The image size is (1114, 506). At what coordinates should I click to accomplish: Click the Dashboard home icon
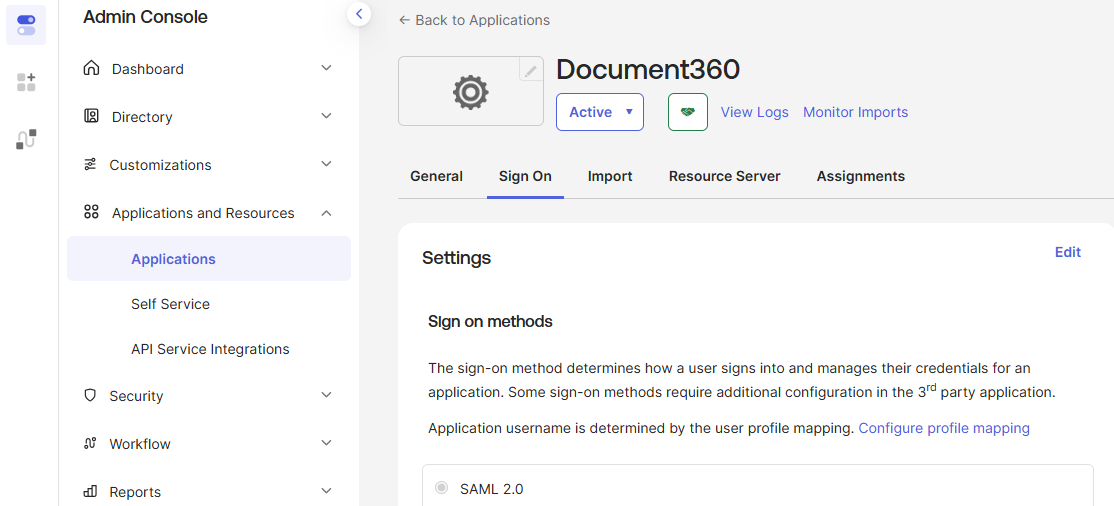tap(91, 68)
